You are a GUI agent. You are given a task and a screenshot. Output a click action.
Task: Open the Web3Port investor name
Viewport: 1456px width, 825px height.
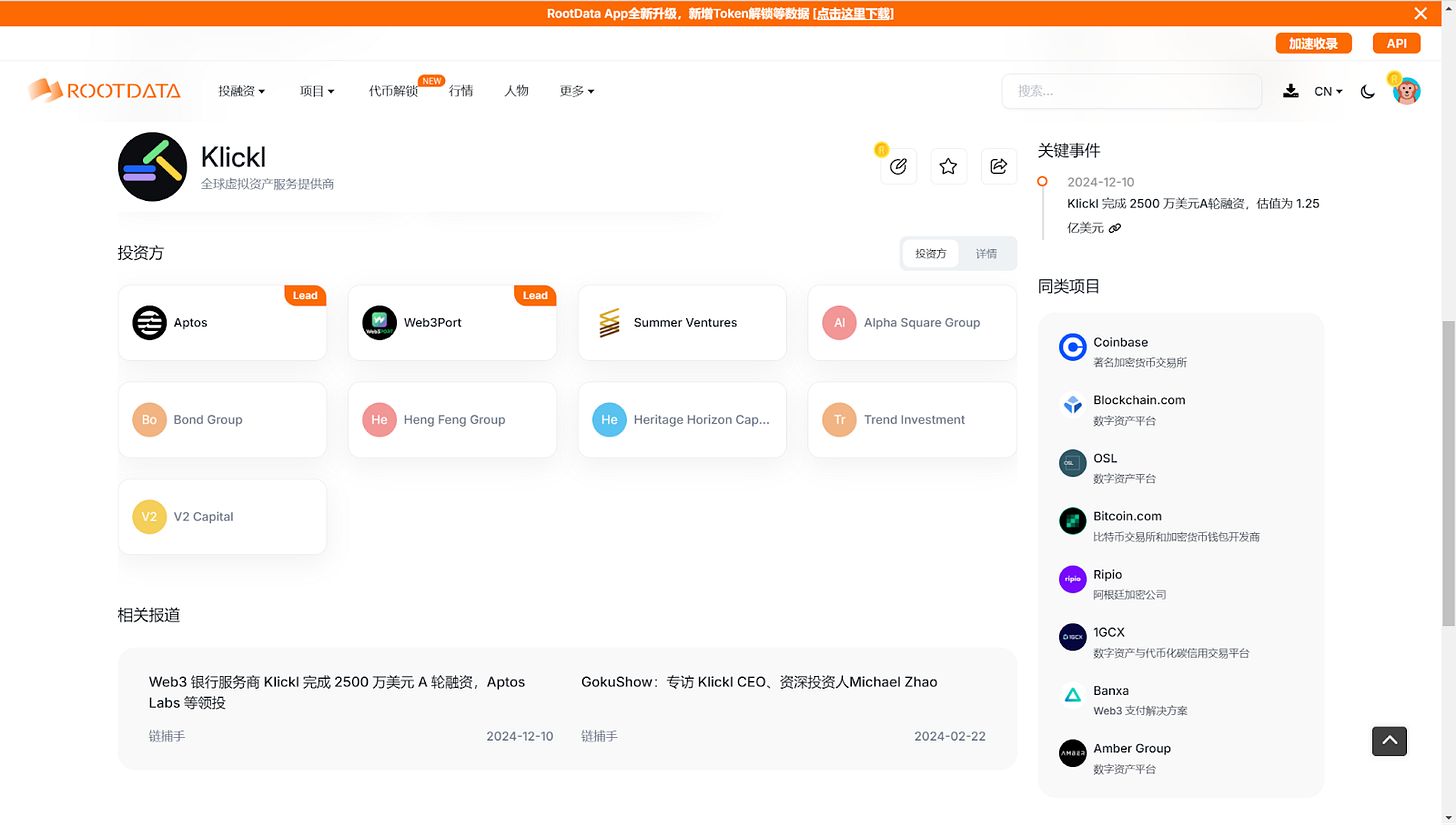[432, 323]
